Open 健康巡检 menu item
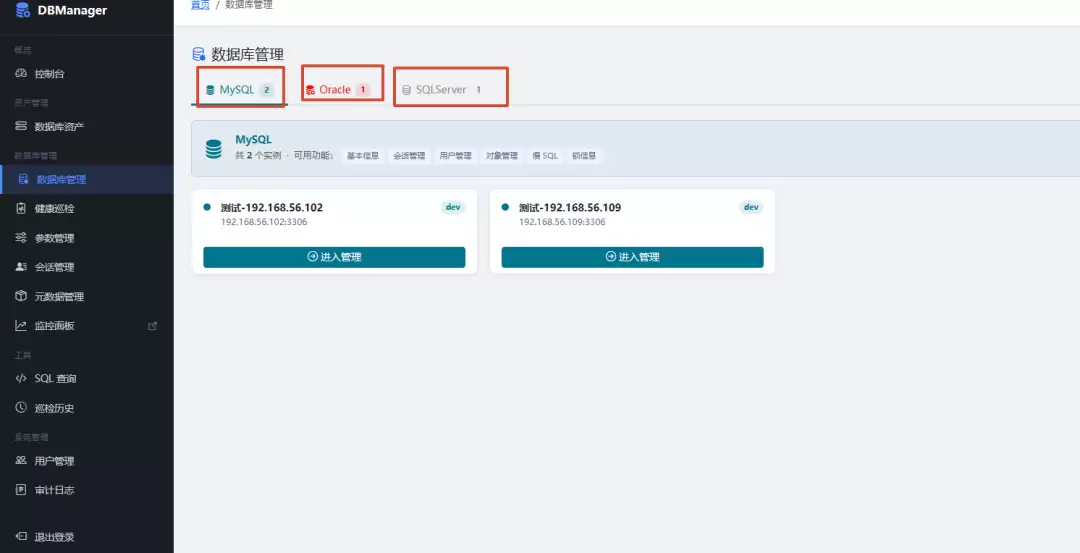This screenshot has height=553, width=1080. point(87,208)
